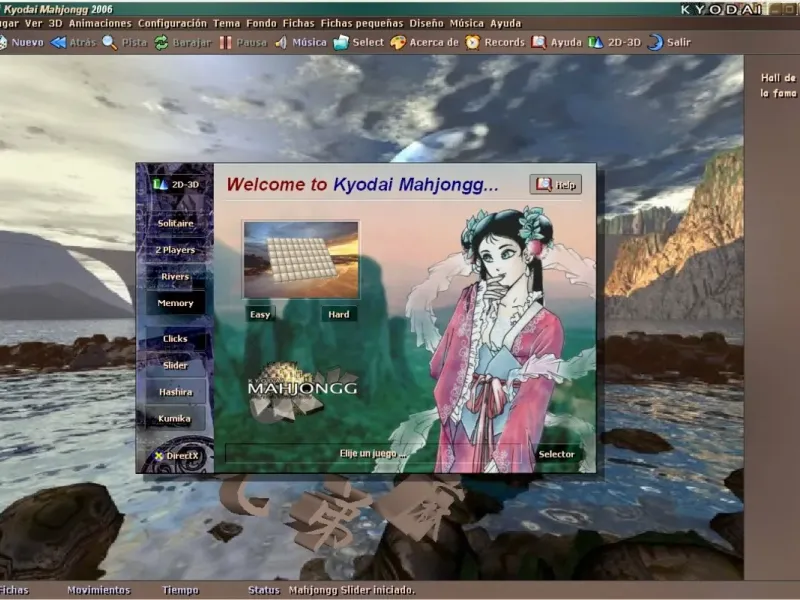Select the Slider game

click(176, 365)
